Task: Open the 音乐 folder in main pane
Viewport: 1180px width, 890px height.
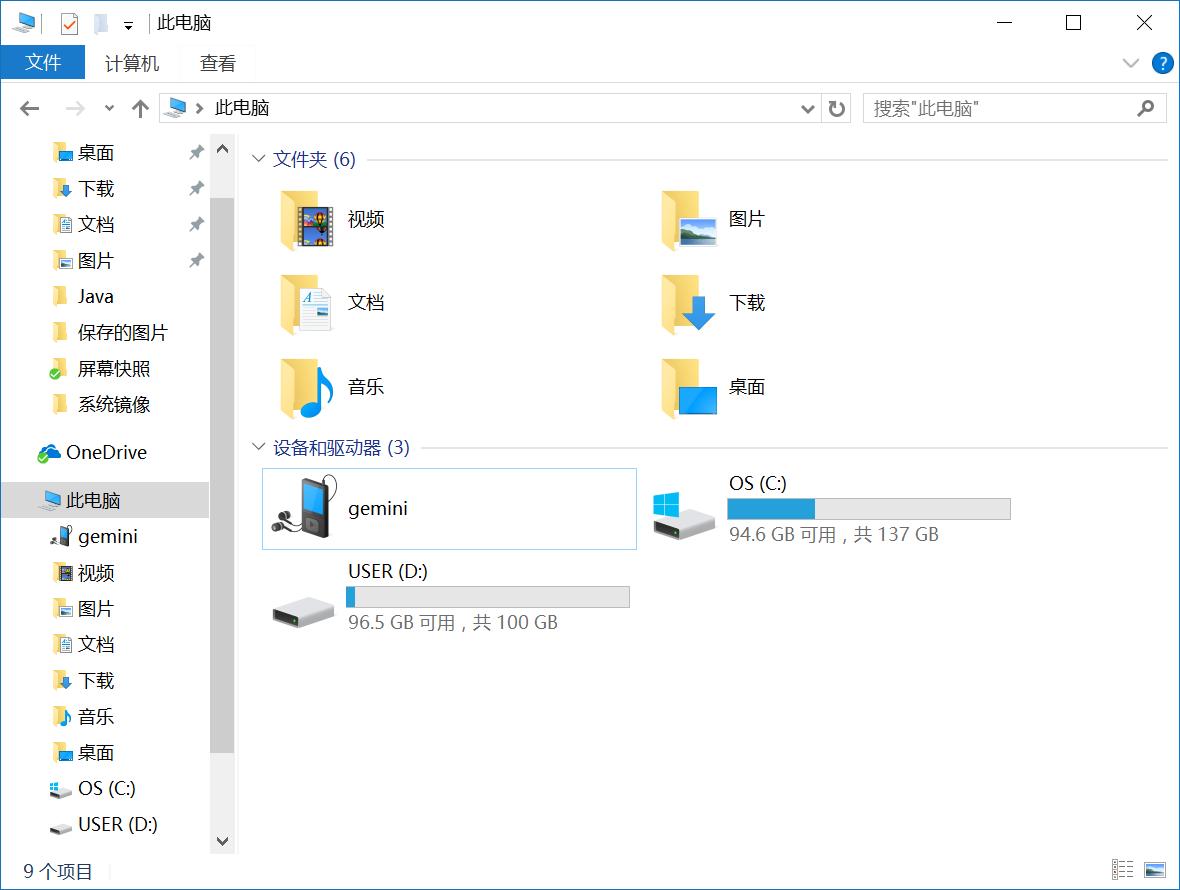Action: point(306,388)
